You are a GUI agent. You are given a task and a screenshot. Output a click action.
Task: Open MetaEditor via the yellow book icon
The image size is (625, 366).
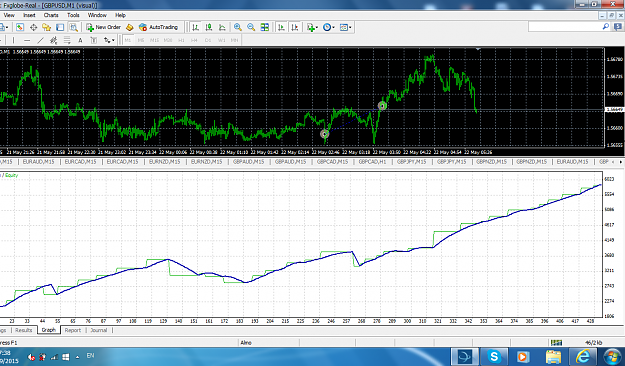(x=130, y=27)
